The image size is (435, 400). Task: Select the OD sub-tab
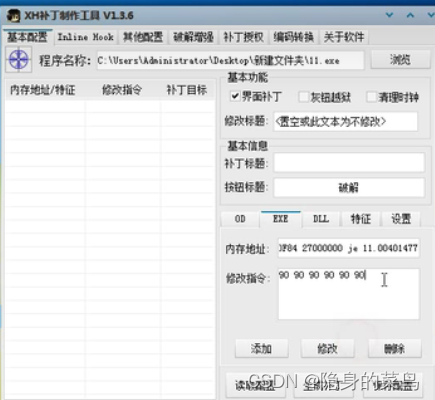240,219
